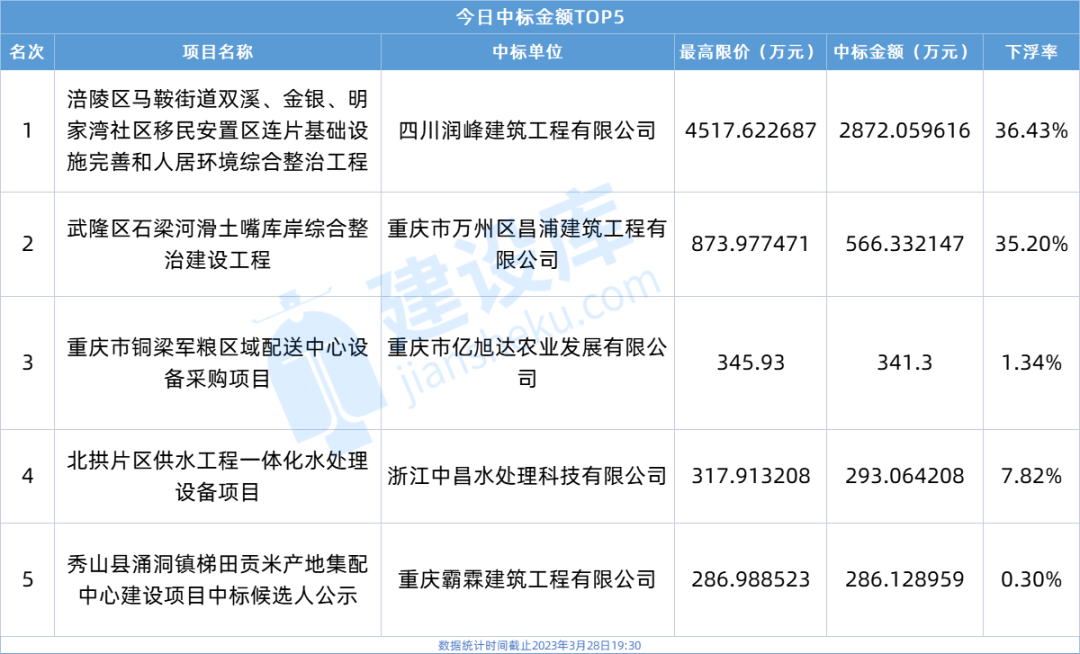
Task: Click the 1.34% discount rate cell
Action: click(x=1031, y=362)
